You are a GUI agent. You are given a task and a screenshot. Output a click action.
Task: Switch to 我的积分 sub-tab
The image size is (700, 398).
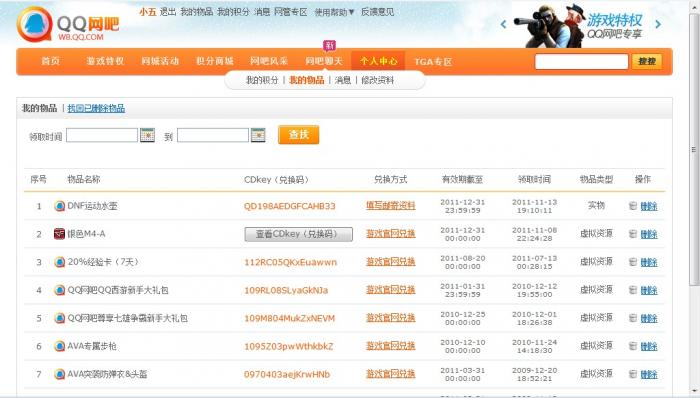point(262,80)
